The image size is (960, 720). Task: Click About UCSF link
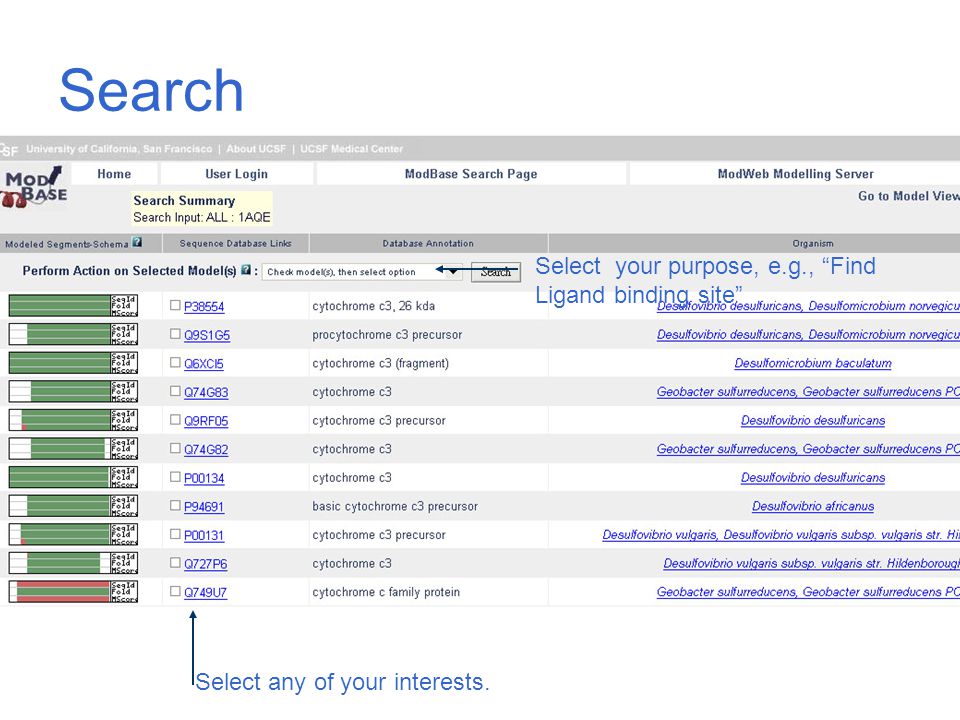tap(256, 149)
